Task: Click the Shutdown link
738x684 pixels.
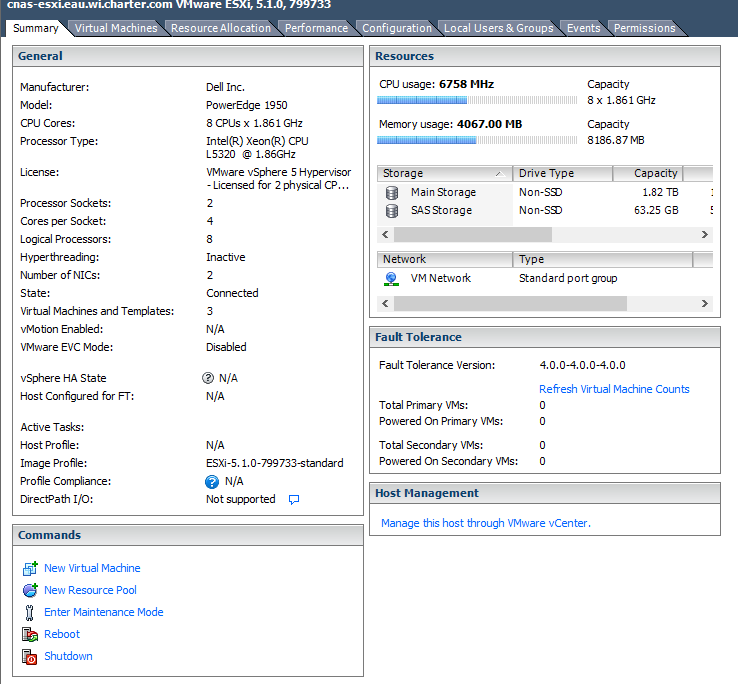Action: (x=68, y=656)
